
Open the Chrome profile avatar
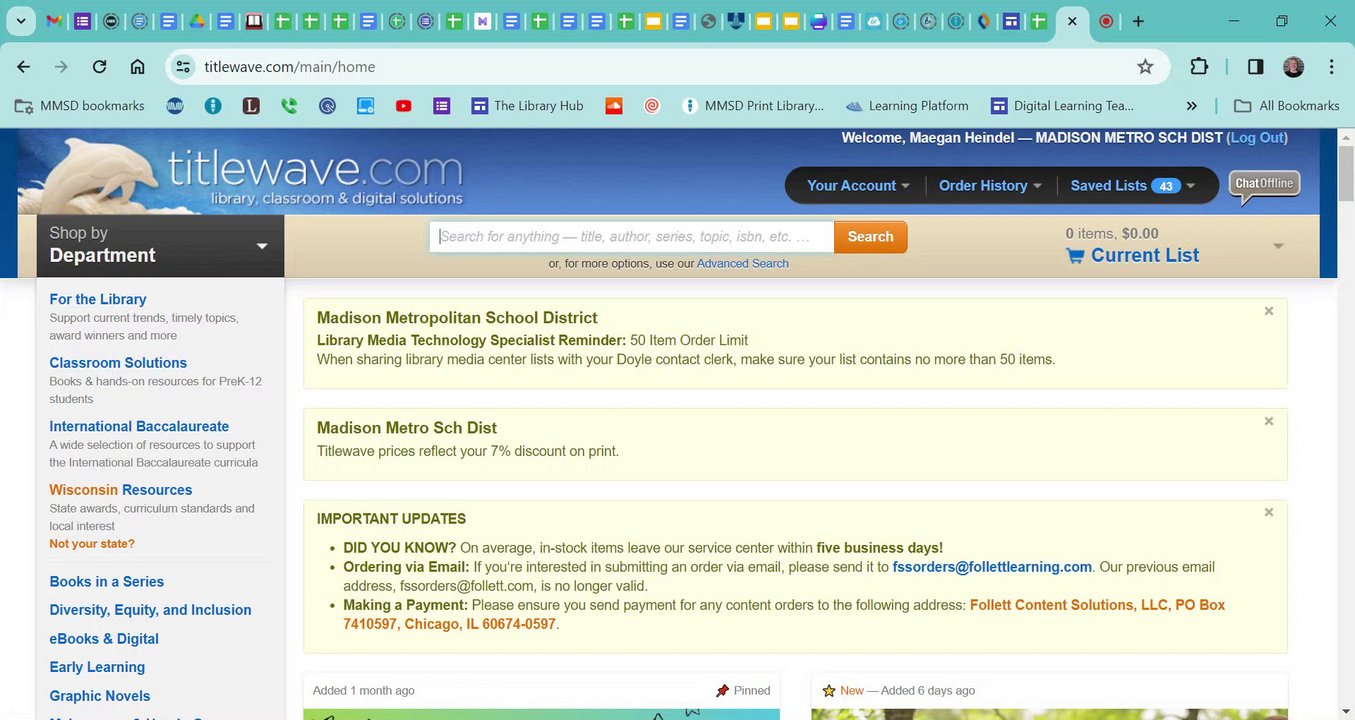(1294, 67)
